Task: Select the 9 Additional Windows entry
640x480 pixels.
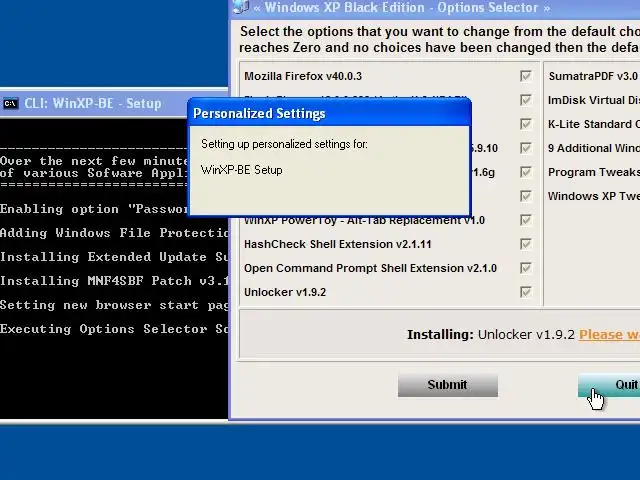Action: 594,148
